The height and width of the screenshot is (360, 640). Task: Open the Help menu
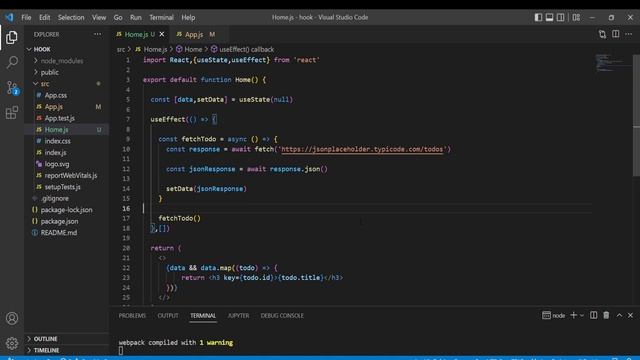(188, 17)
